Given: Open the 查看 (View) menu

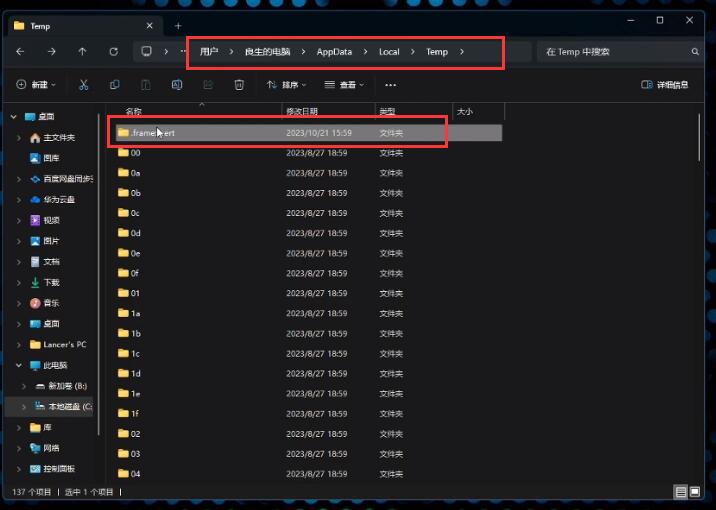Looking at the screenshot, I should (345, 85).
